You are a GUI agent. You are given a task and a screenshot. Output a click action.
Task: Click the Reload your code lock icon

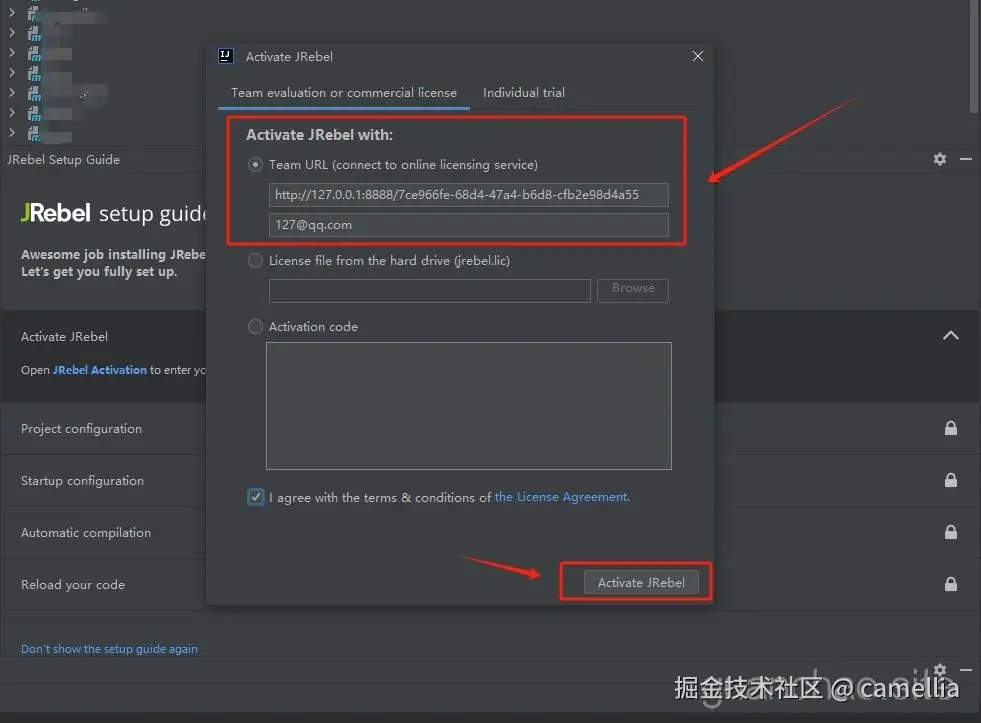tap(950, 584)
